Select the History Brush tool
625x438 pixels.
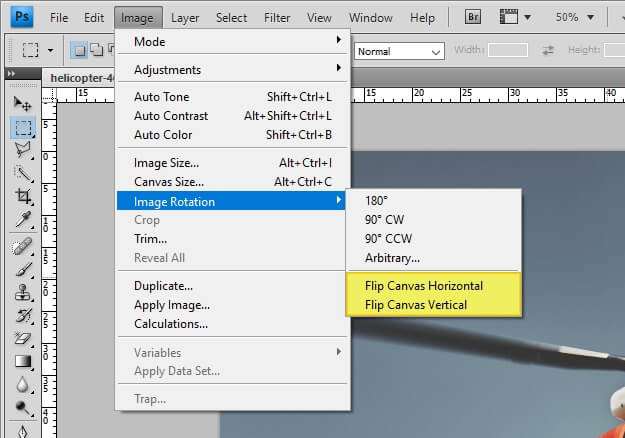(x=23, y=316)
